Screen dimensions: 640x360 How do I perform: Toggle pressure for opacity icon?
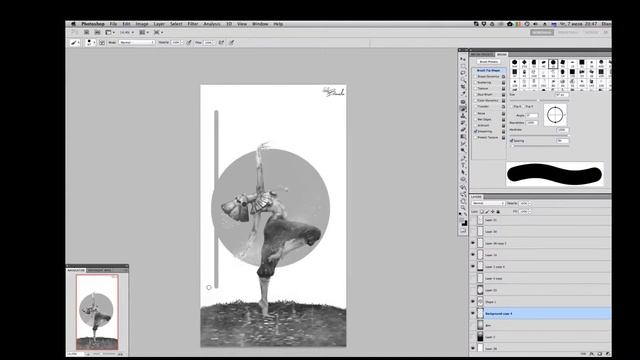coord(189,42)
